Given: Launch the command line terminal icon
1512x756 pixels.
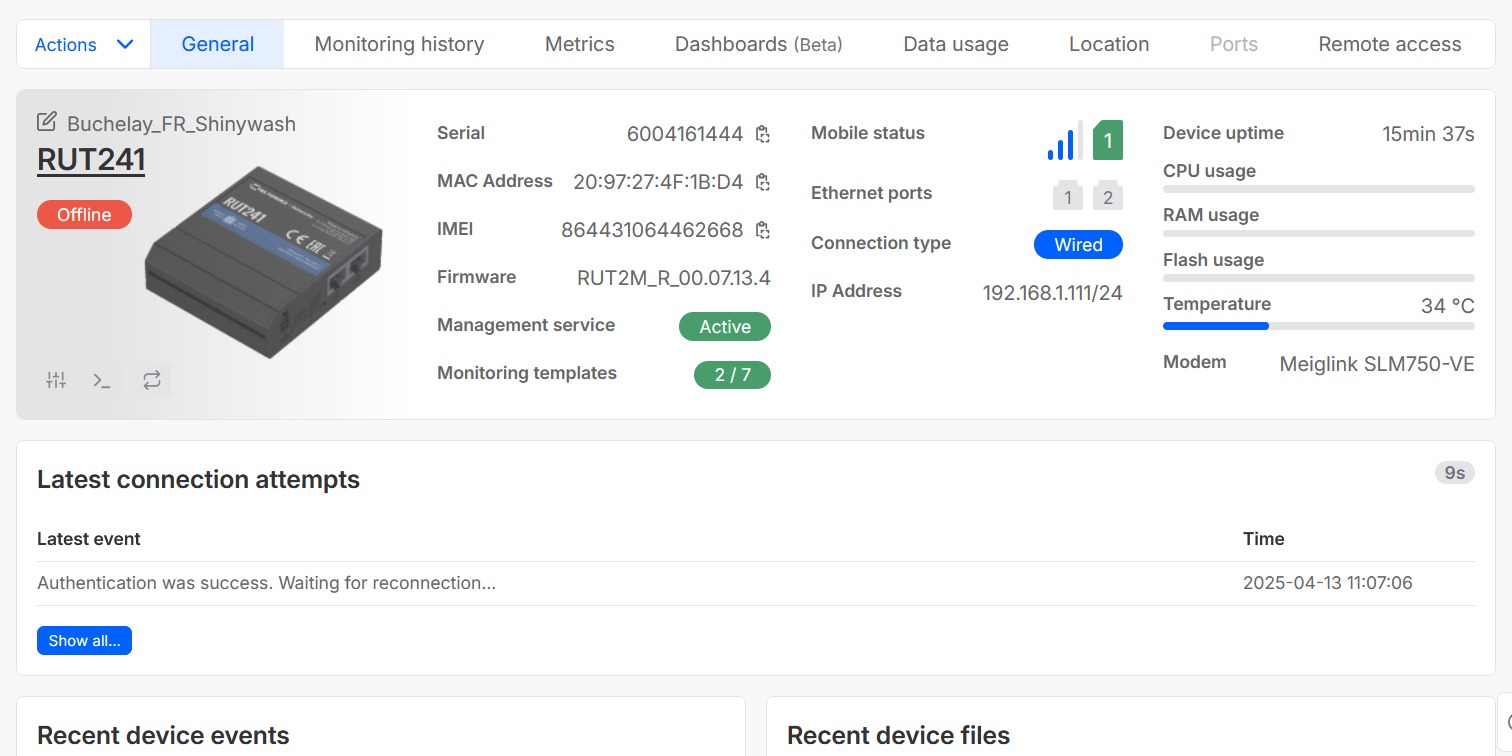Looking at the screenshot, I should [x=102, y=380].
